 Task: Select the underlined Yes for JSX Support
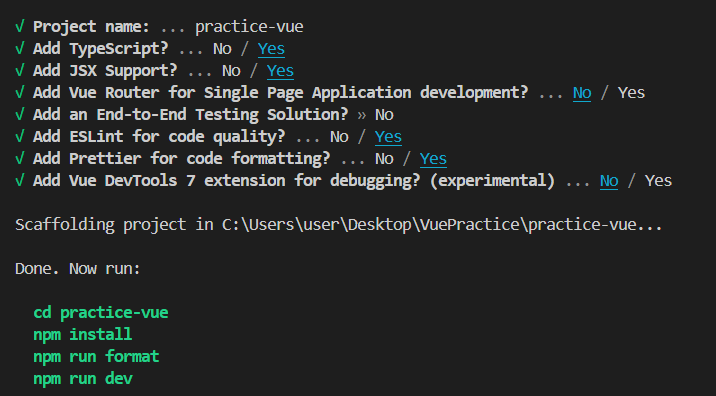point(280,70)
